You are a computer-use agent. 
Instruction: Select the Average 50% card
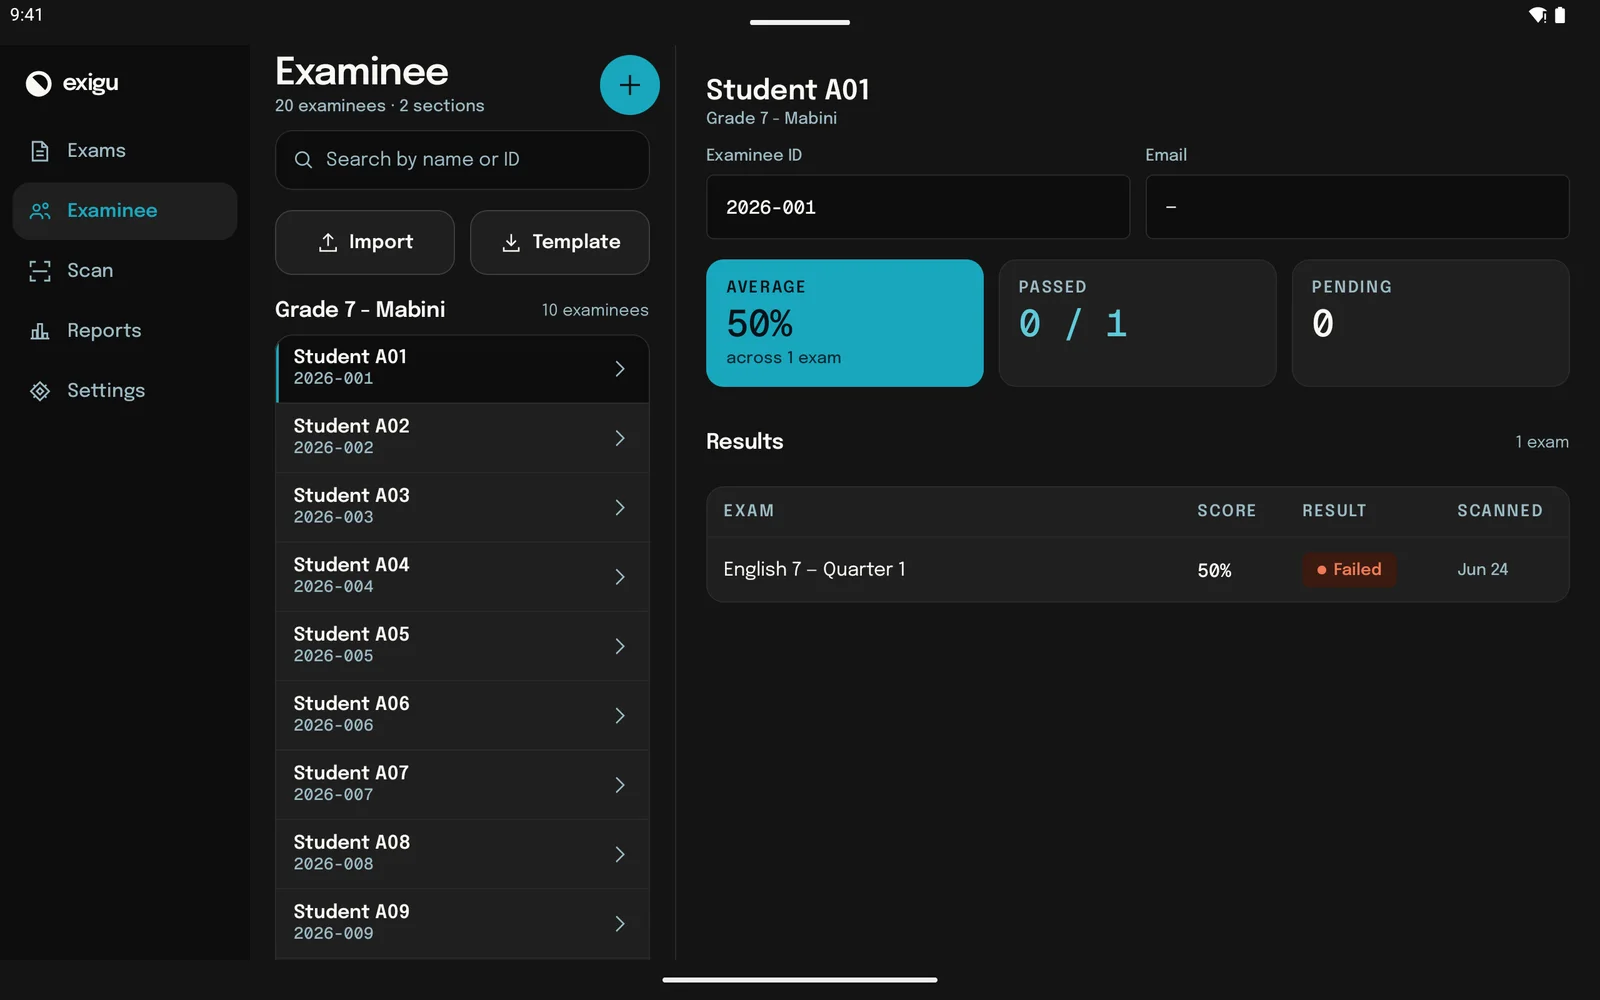click(845, 323)
